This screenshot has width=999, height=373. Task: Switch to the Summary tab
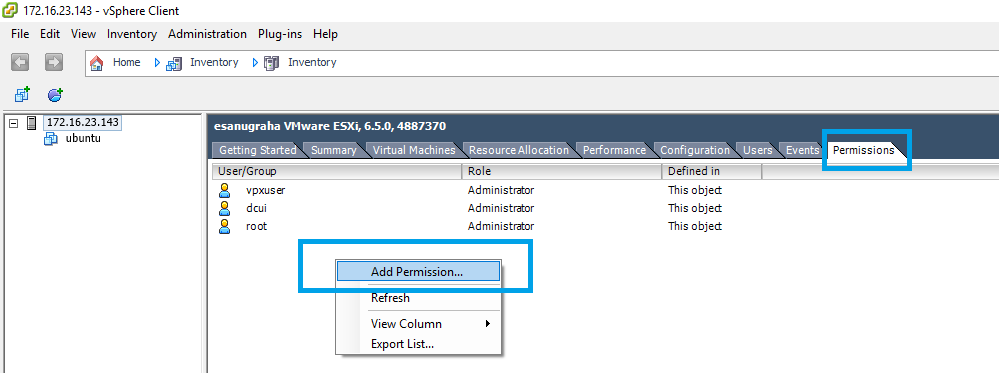tap(333, 150)
